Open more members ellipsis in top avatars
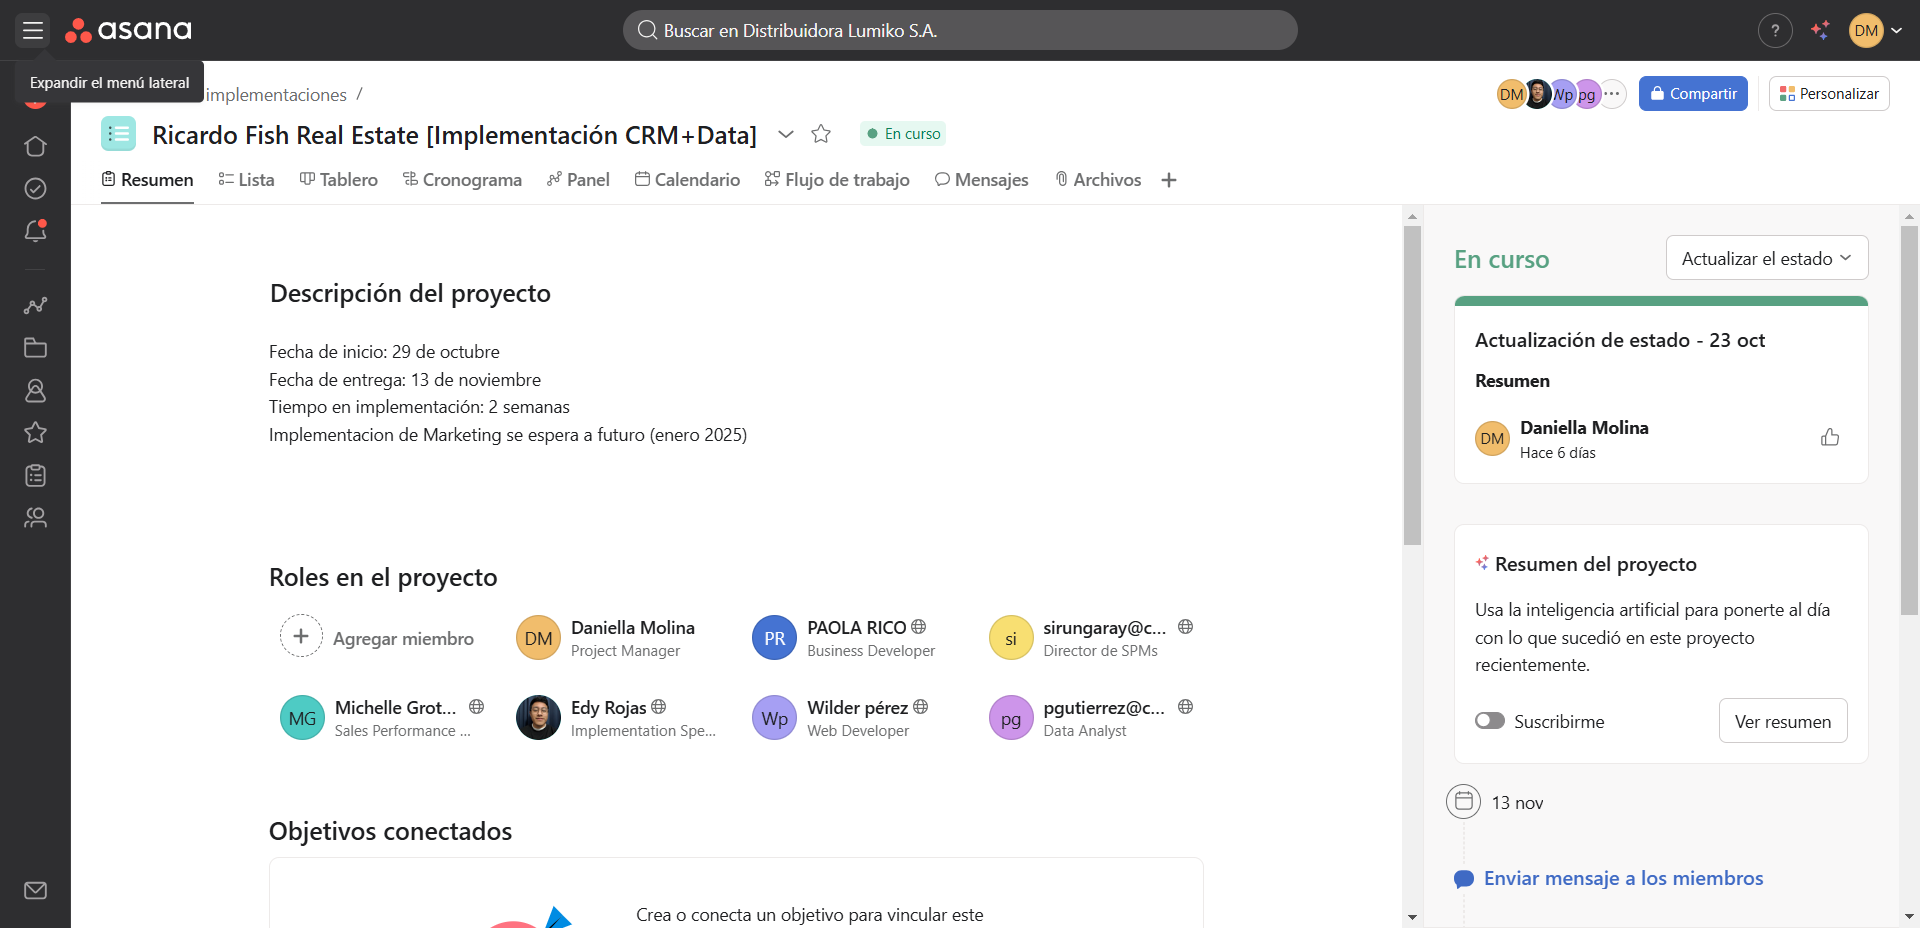Screen dimensions: 1920x928 click(x=1612, y=94)
